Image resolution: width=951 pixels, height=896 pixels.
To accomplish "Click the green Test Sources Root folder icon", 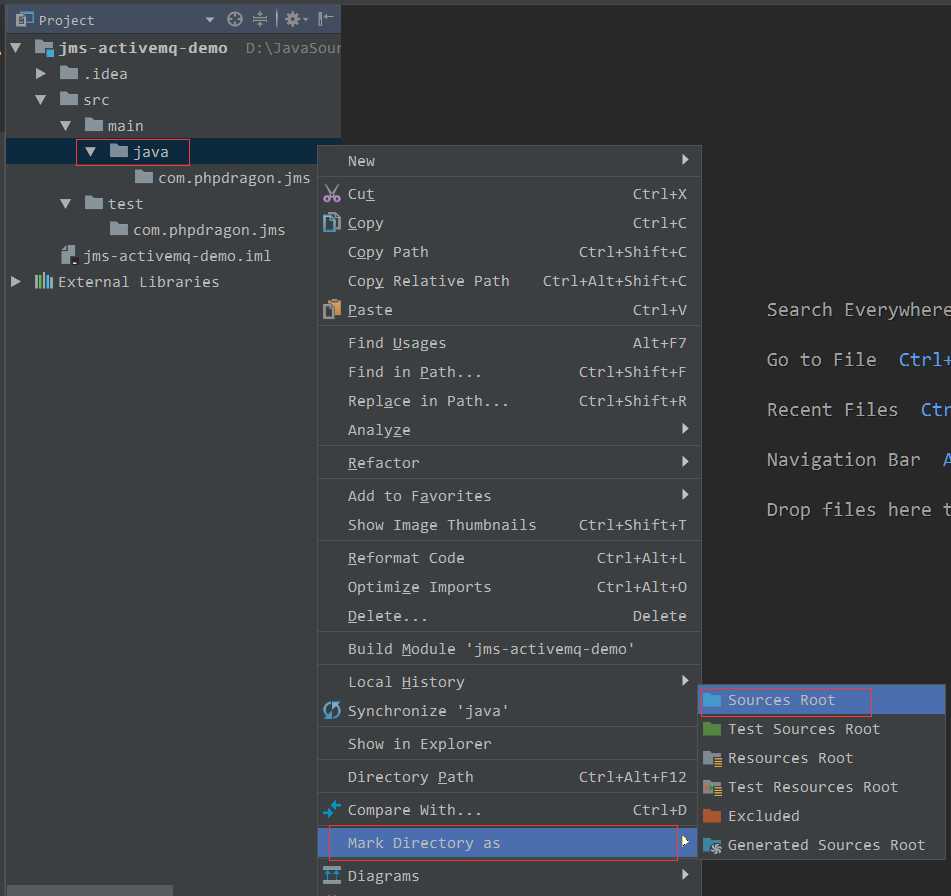I will click(712, 729).
